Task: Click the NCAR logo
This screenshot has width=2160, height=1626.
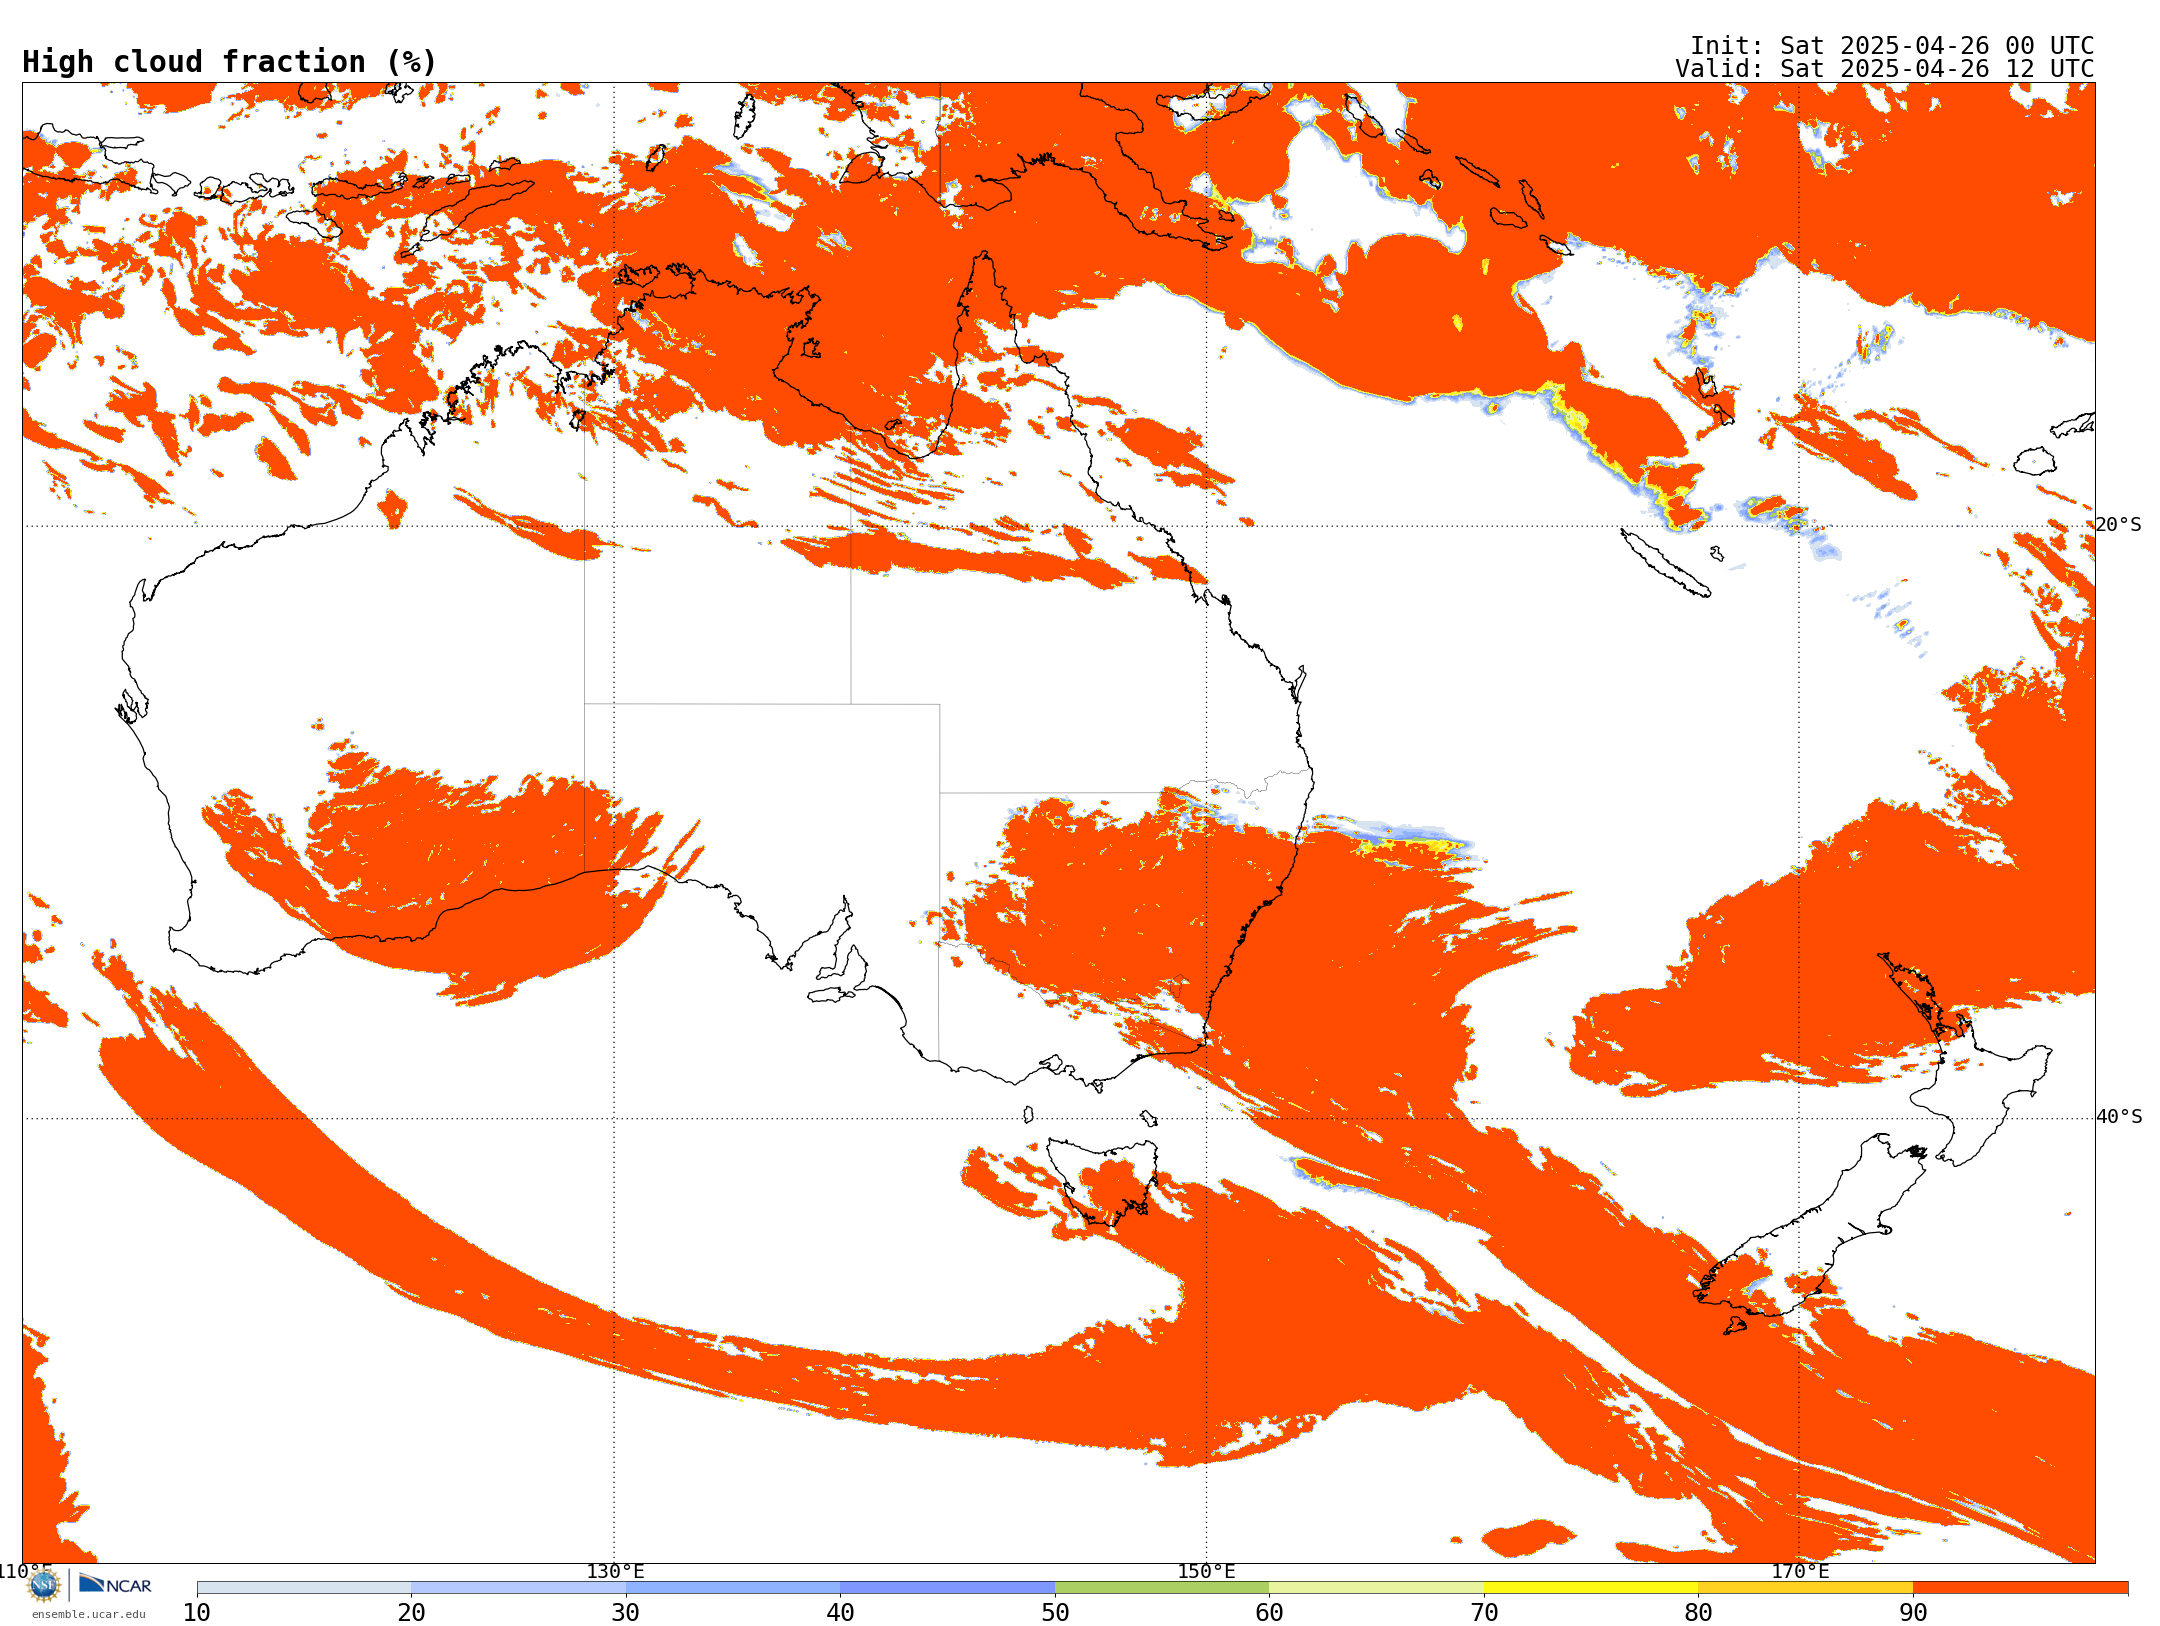Action: 115,1585
